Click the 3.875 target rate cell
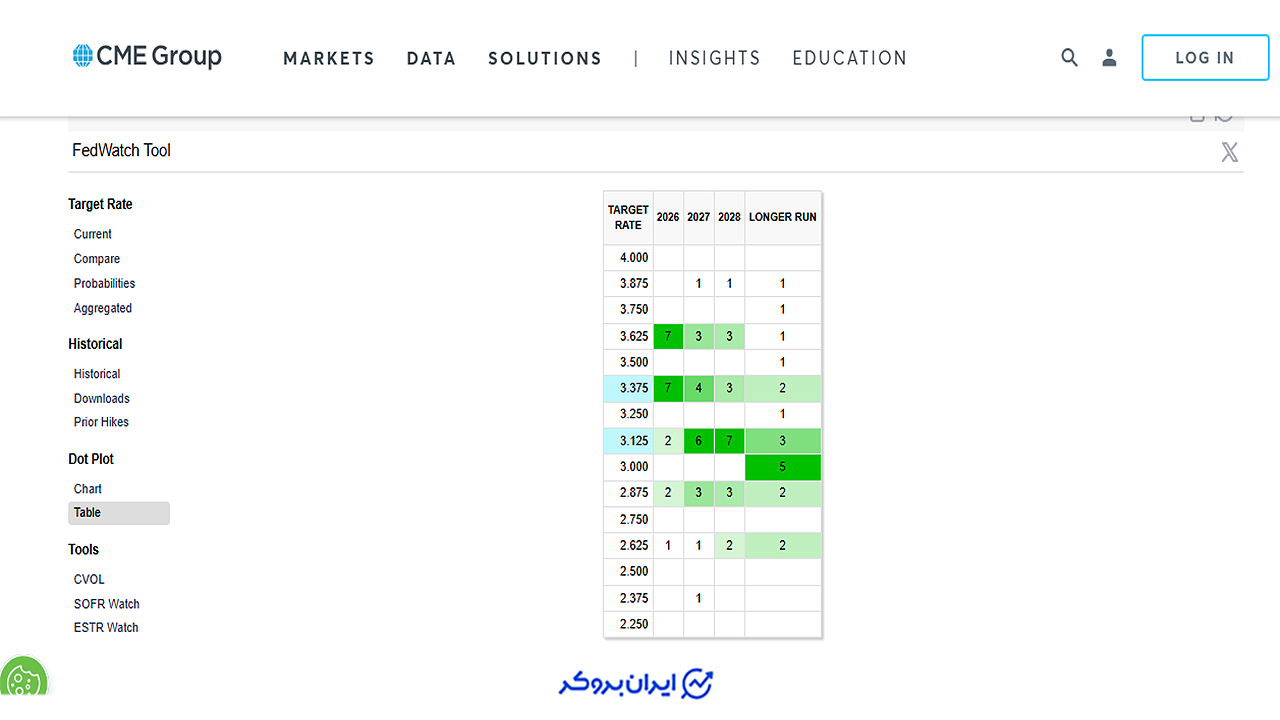This screenshot has height=720, width=1280. tap(629, 284)
